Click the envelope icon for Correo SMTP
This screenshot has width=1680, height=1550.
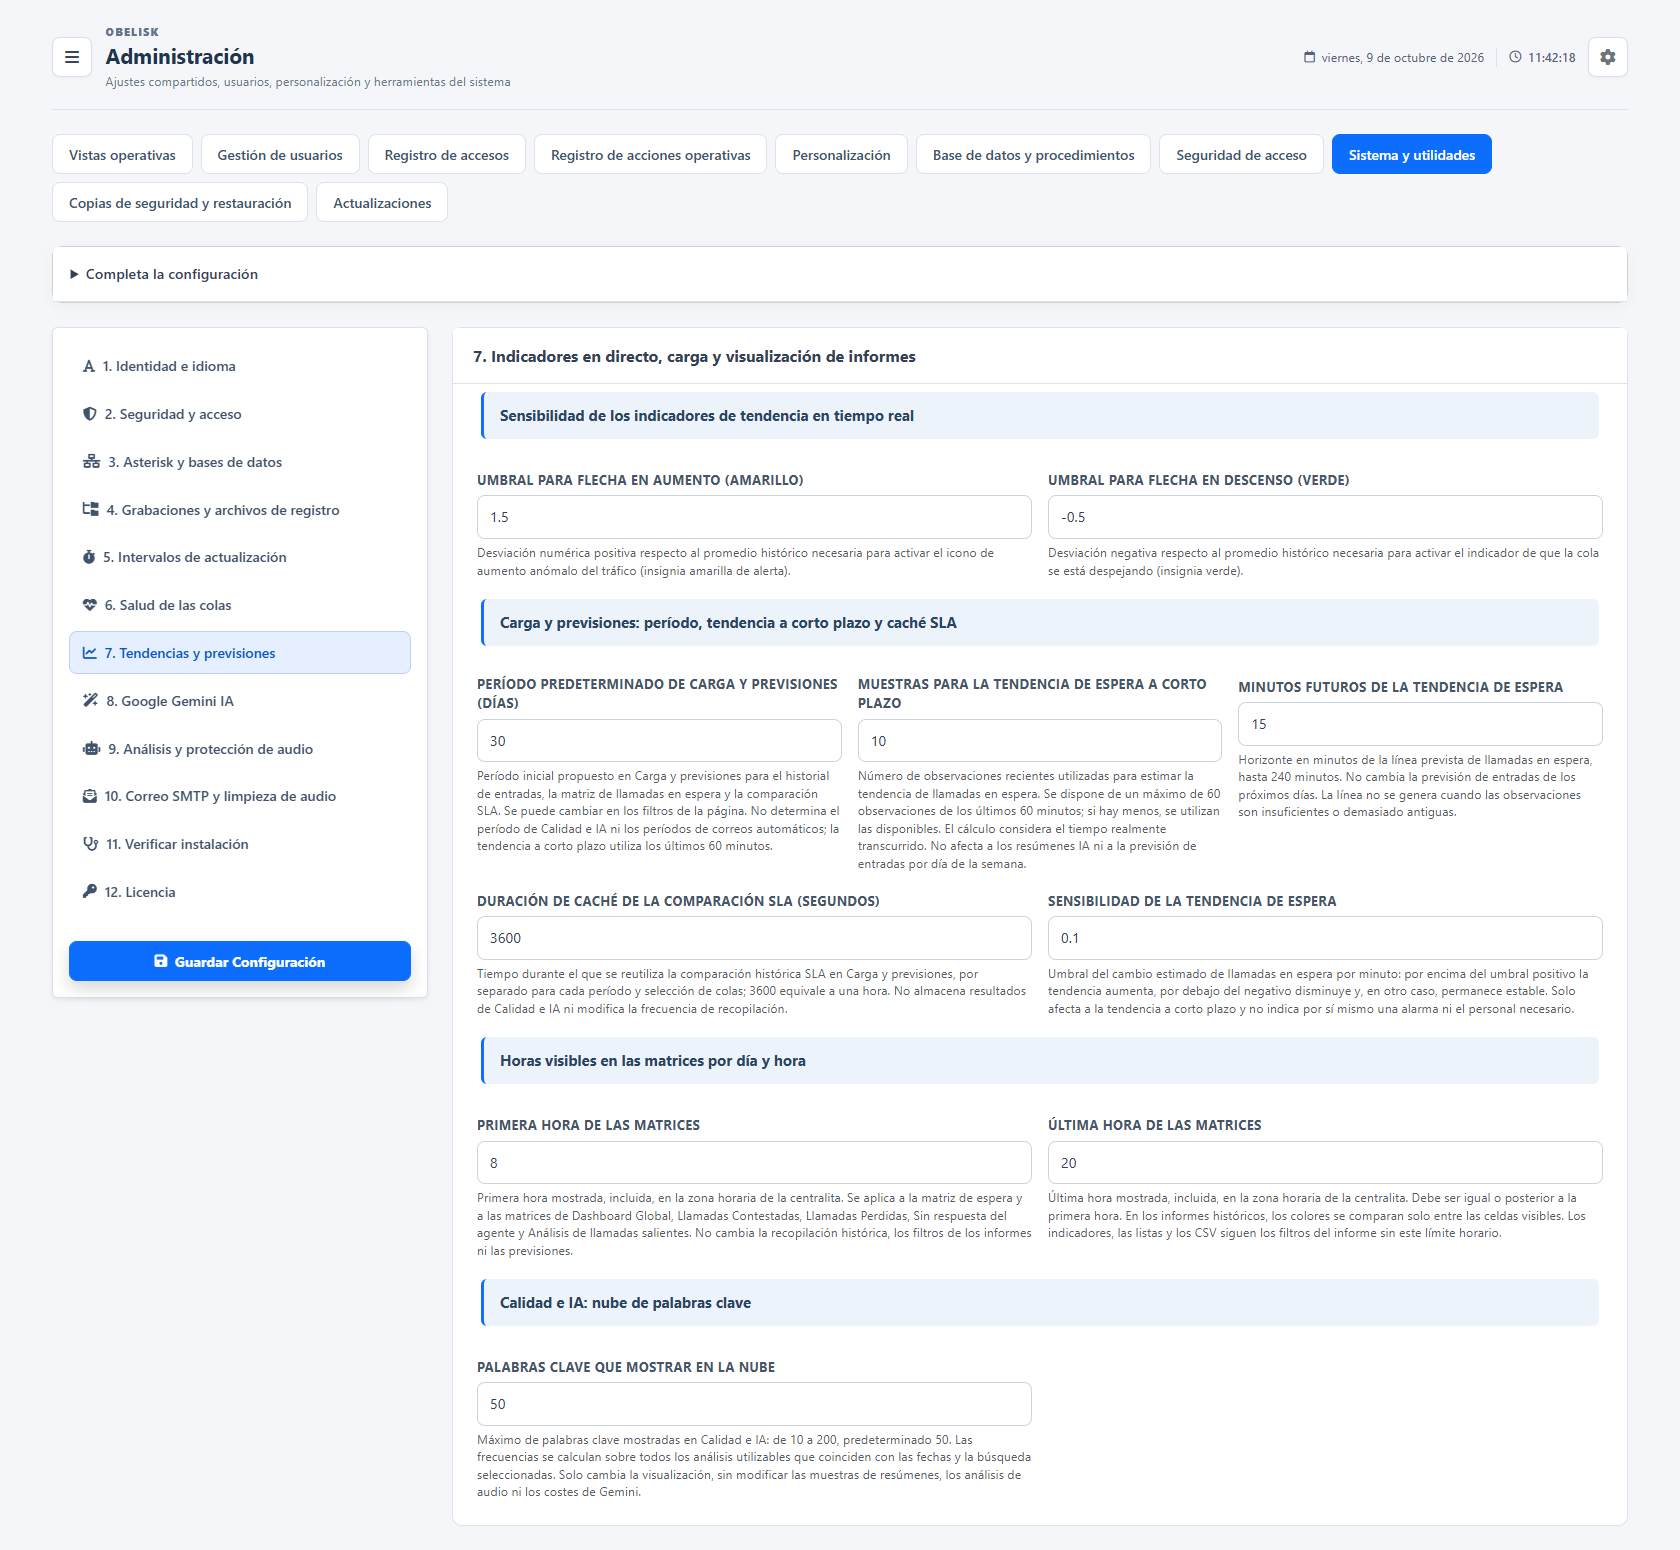click(90, 796)
